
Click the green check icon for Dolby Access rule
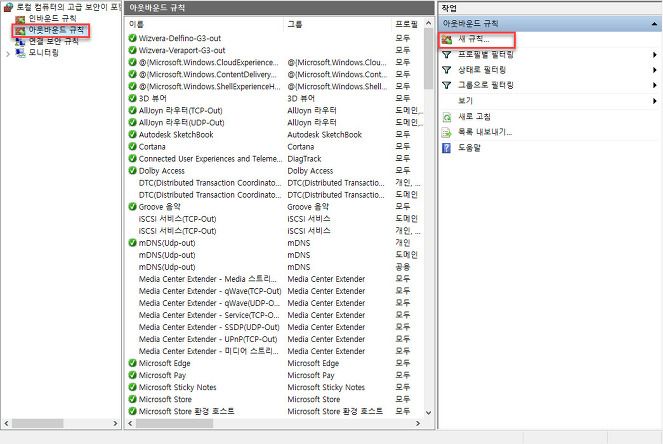(x=132, y=170)
